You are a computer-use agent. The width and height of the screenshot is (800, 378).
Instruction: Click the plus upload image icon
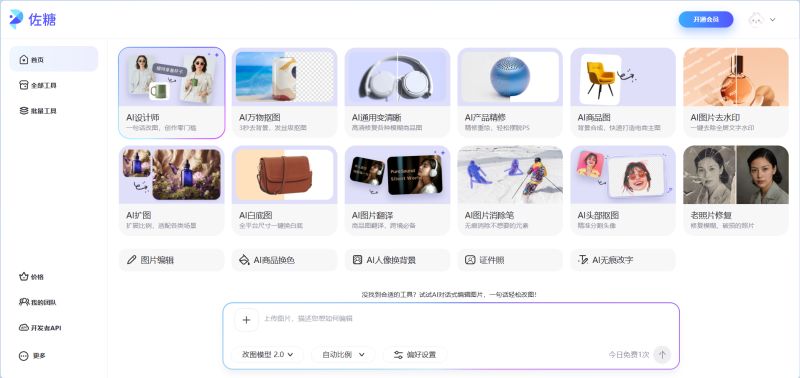pos(246,320)
